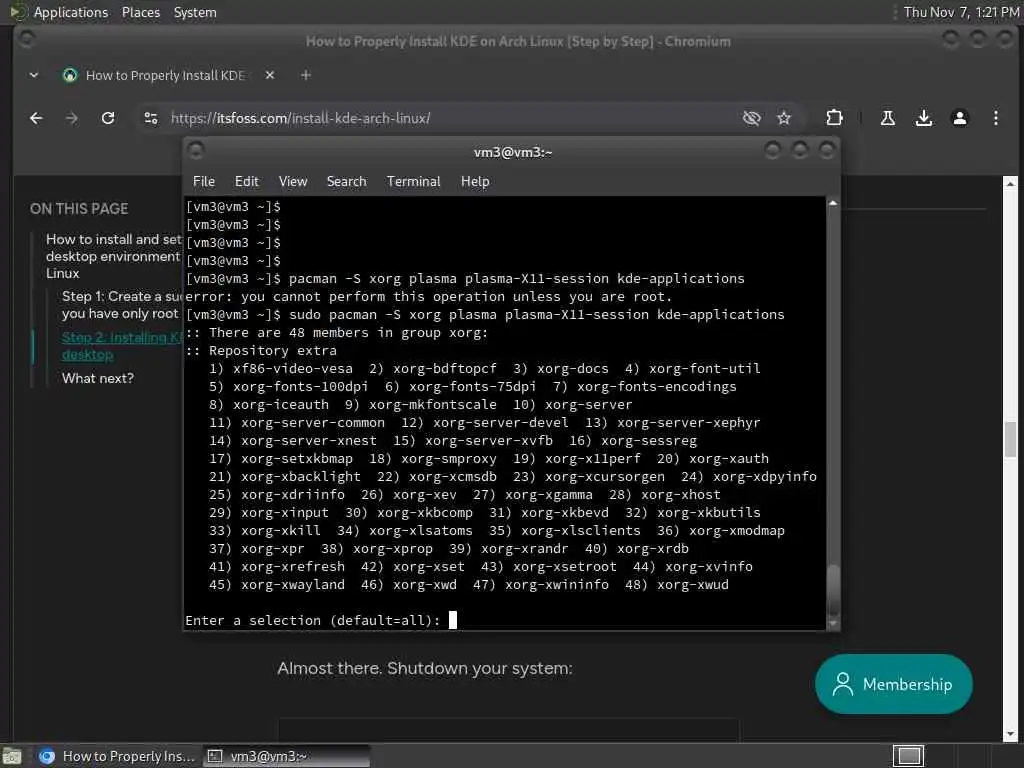
Task: Close the vm3@vm3 terminal window
Action: point(827,151)
